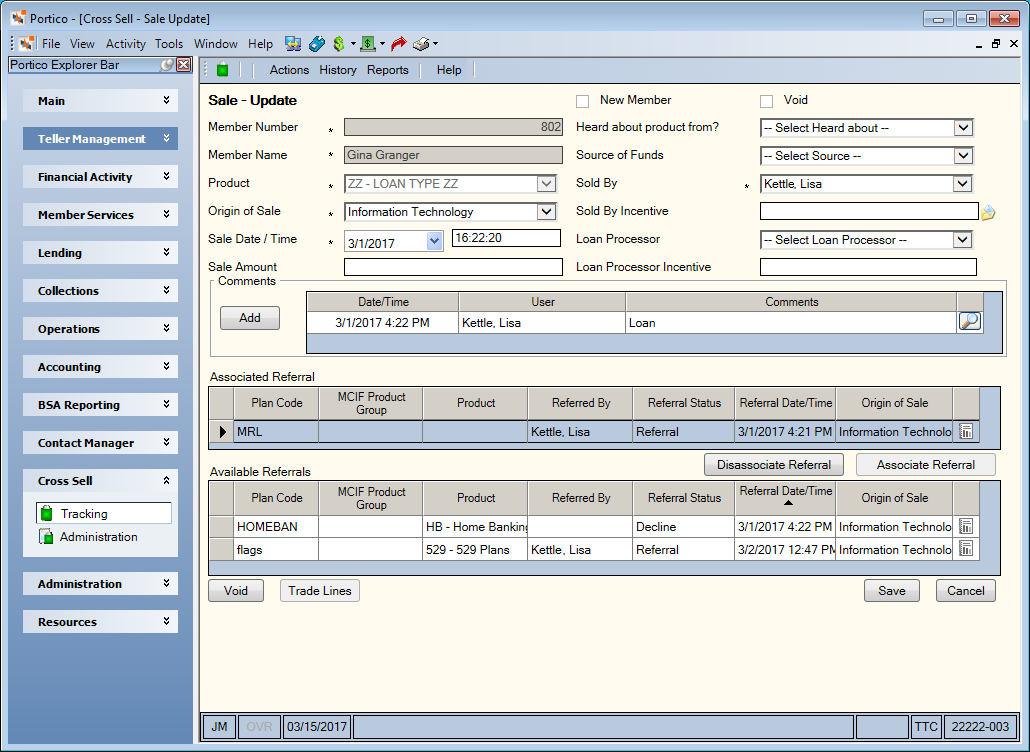
Task: Click the Tracking bag icon under Cross Sell
Action: [47, 513]
